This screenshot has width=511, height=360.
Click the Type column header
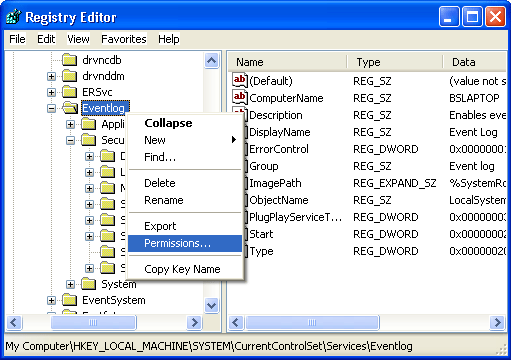(396, 62)
